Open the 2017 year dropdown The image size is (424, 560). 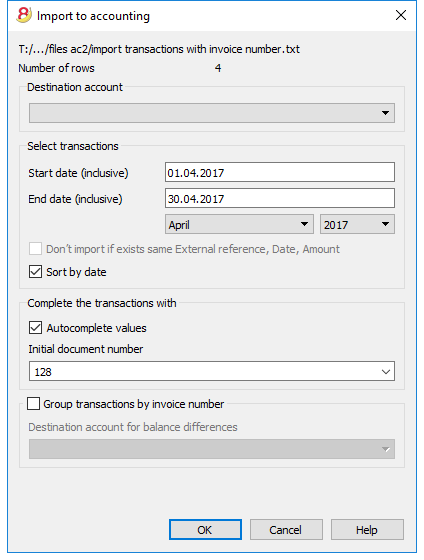357,224
